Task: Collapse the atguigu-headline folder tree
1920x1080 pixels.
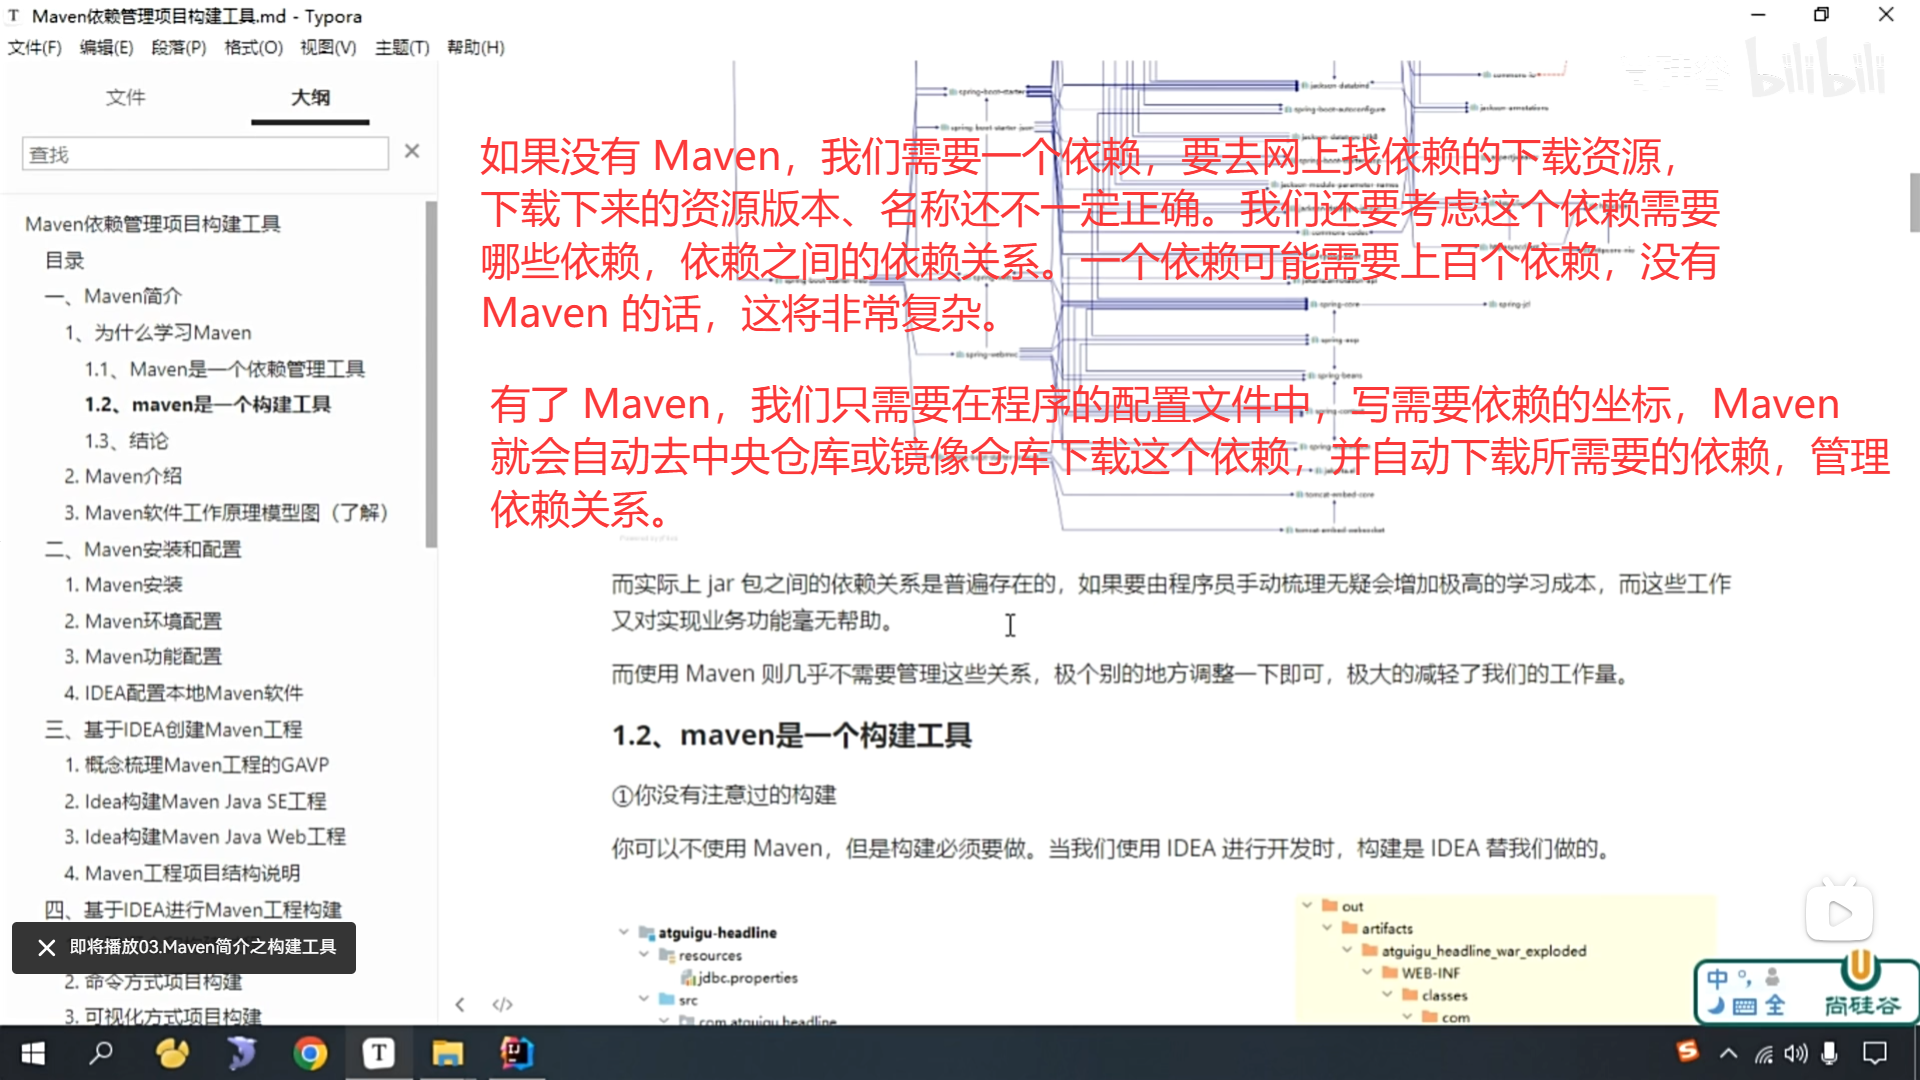Action: [624, 932]
